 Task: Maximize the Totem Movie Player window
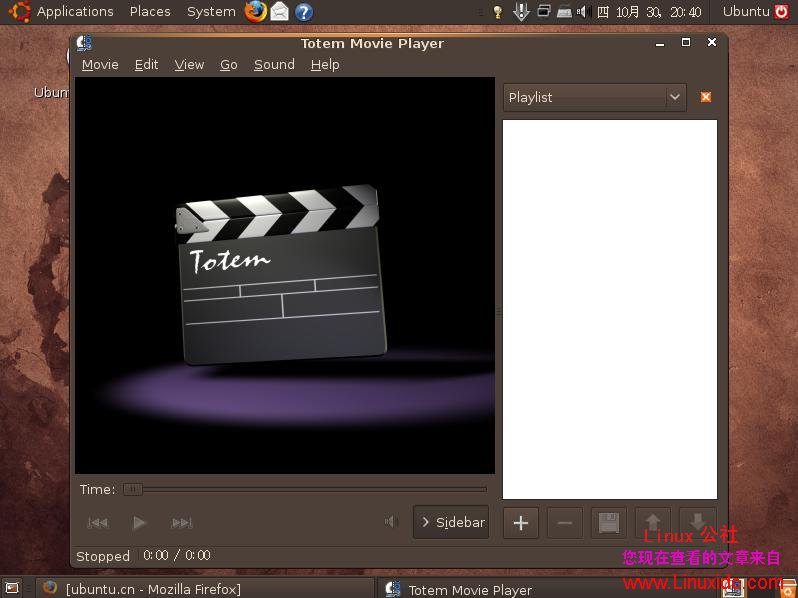tap(686, 42)
